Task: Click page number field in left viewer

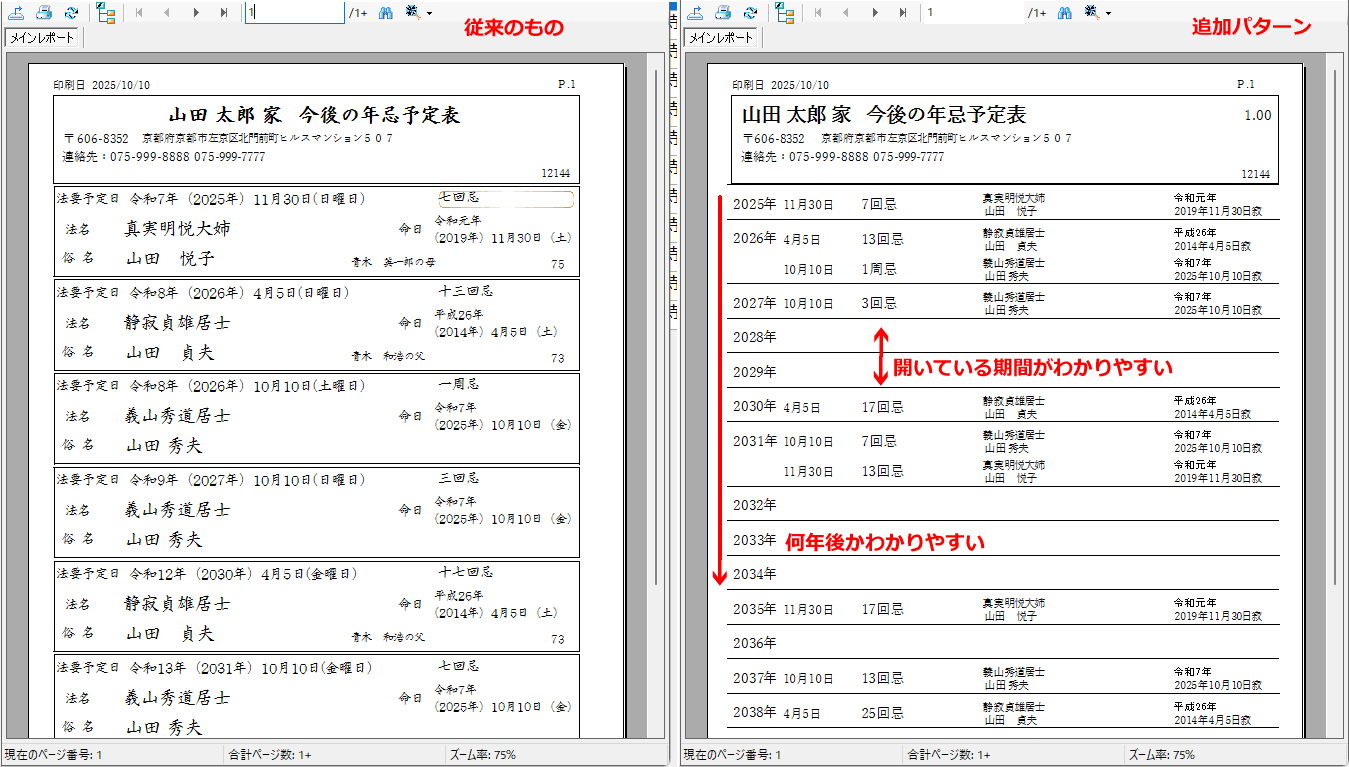Action: click(x=294, y=13)
